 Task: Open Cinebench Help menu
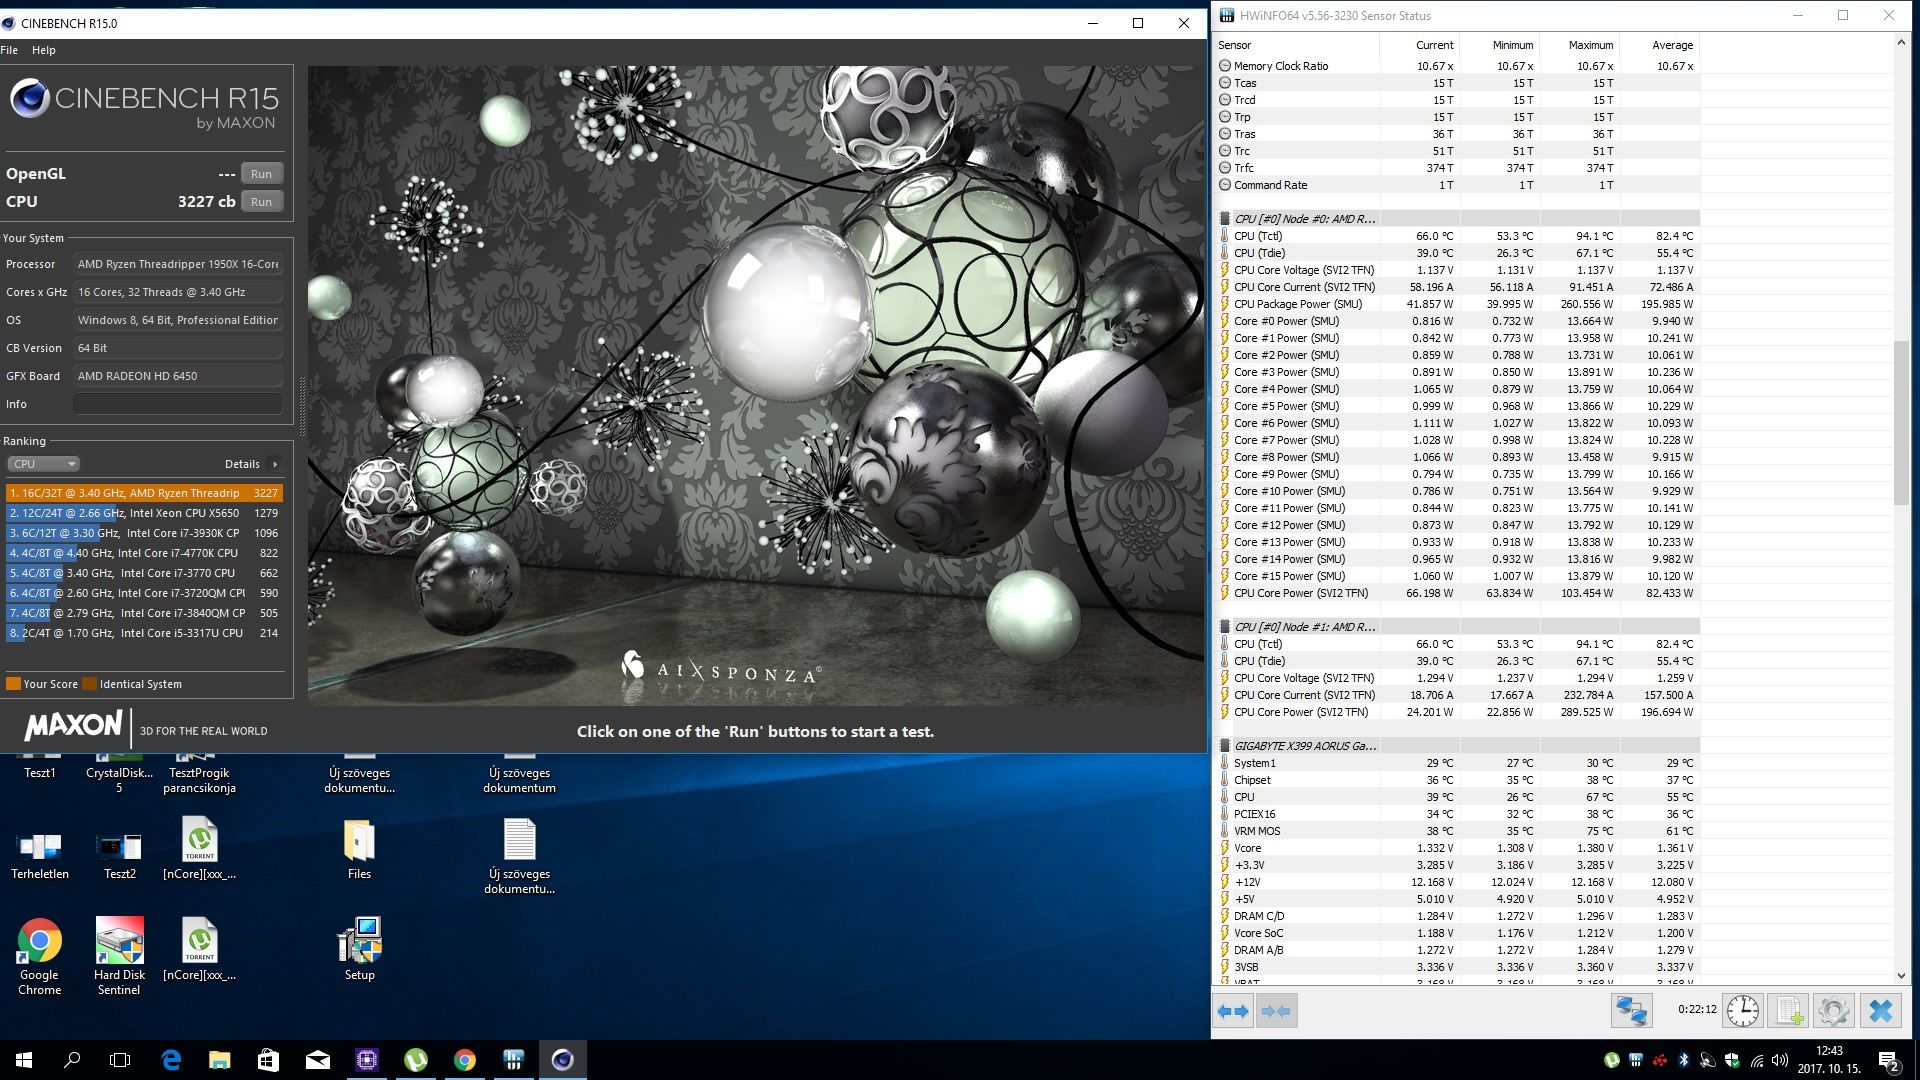click(x=44, y=50)
